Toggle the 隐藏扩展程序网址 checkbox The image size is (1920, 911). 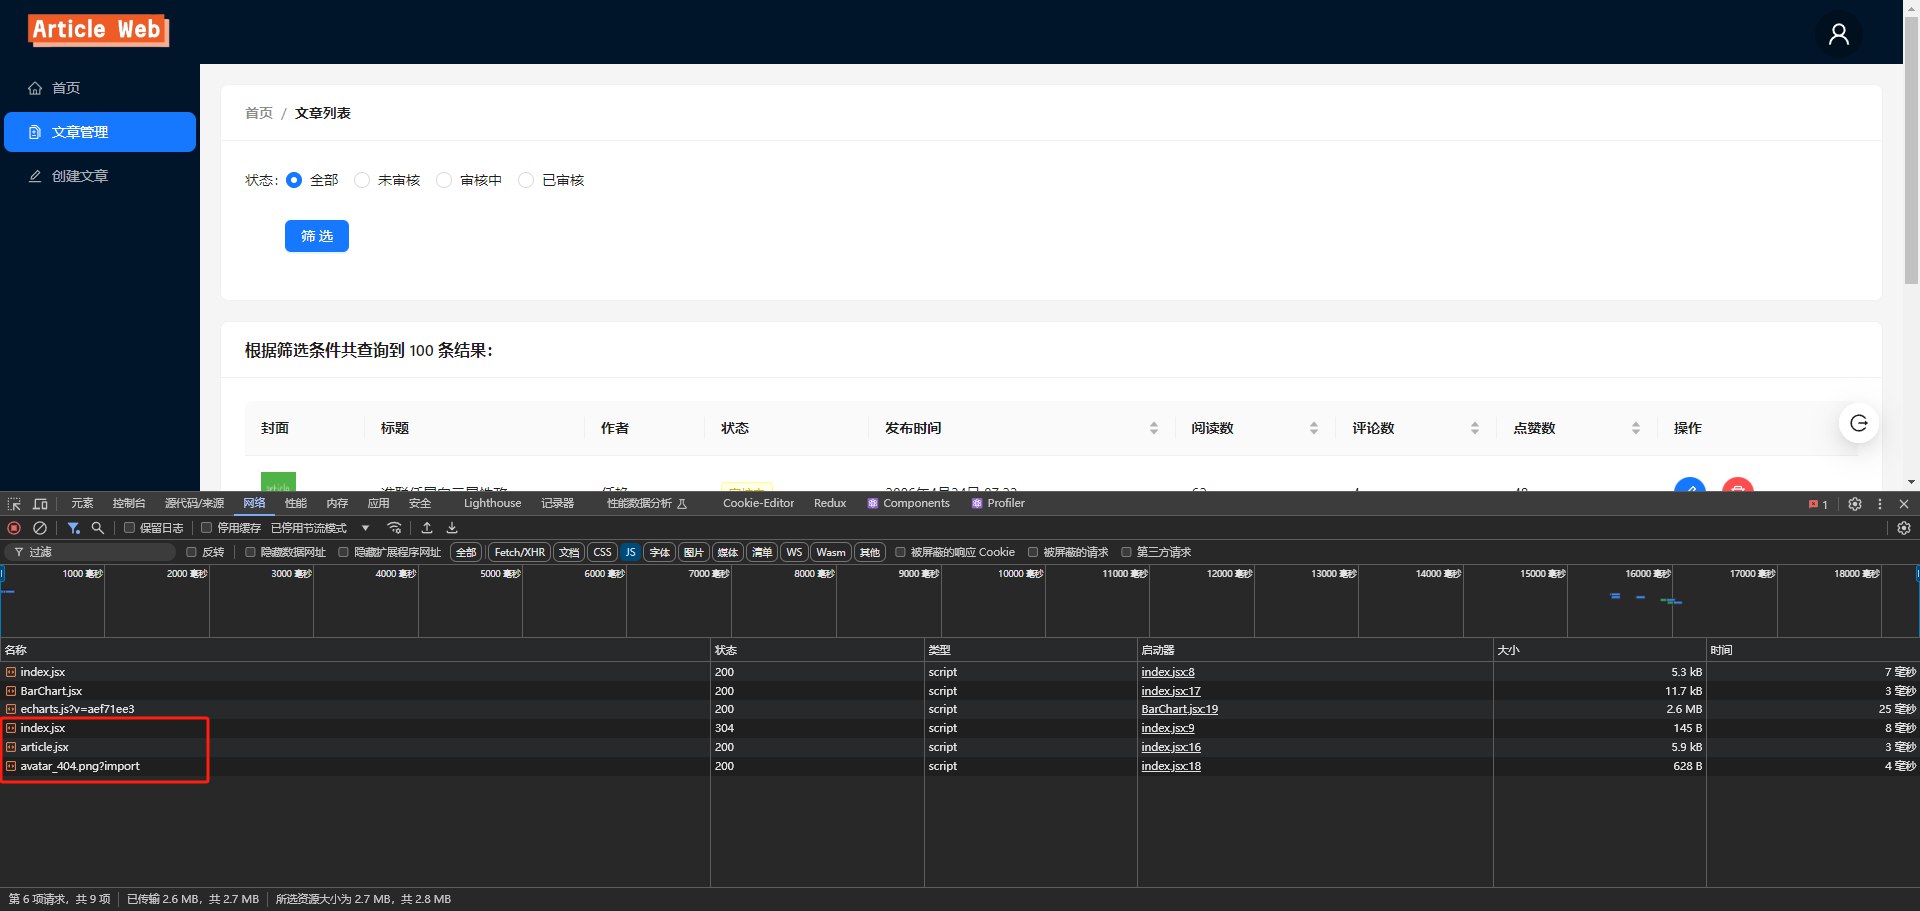[343, 552]
